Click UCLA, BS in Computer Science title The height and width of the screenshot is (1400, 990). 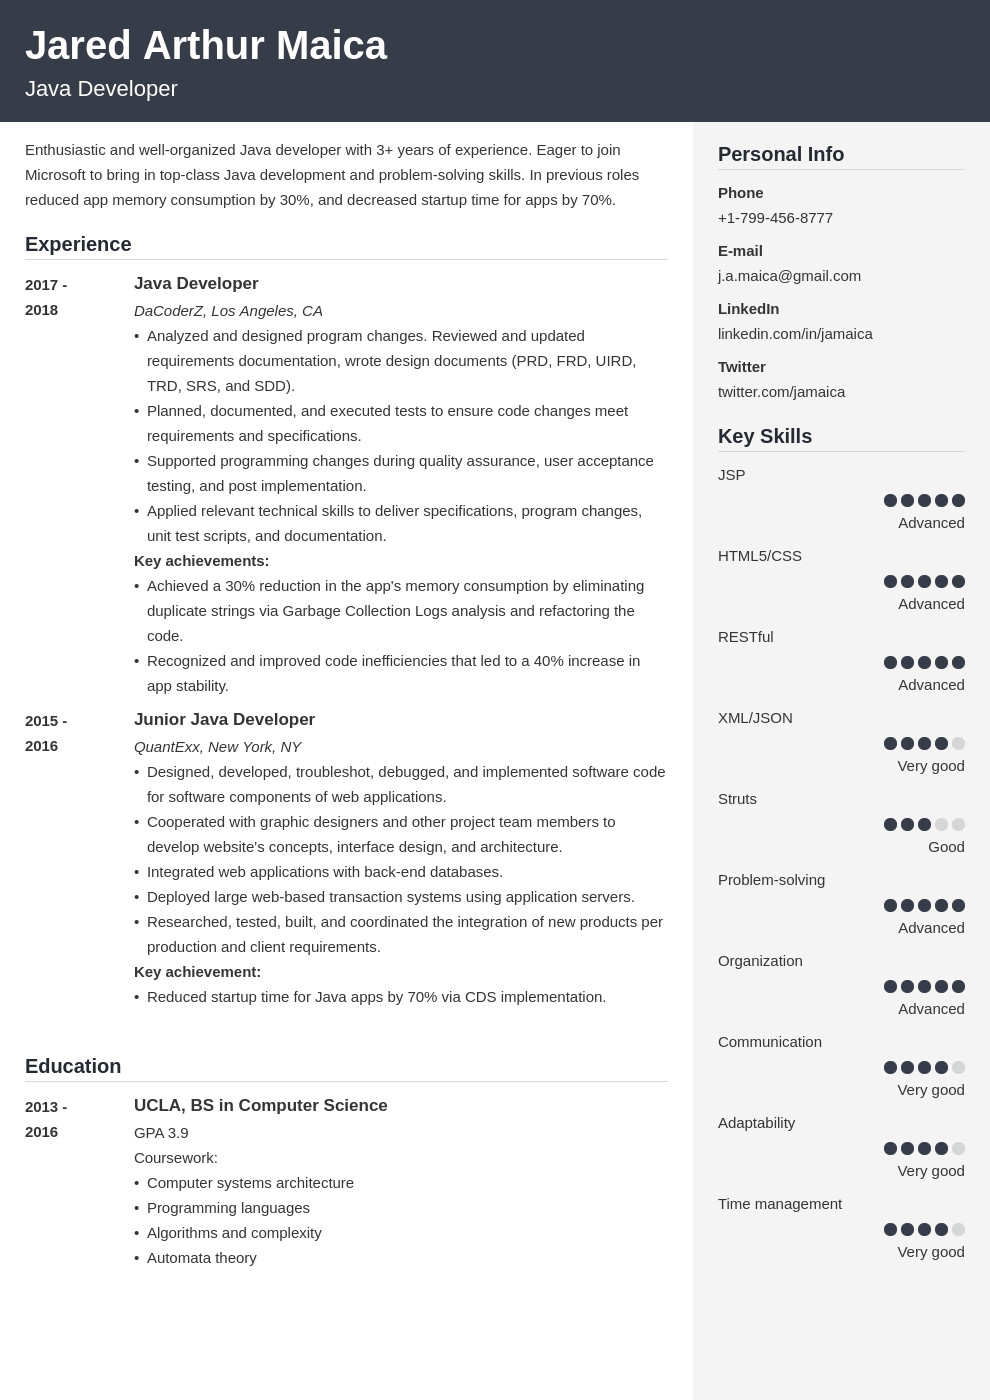(260, 1106)
